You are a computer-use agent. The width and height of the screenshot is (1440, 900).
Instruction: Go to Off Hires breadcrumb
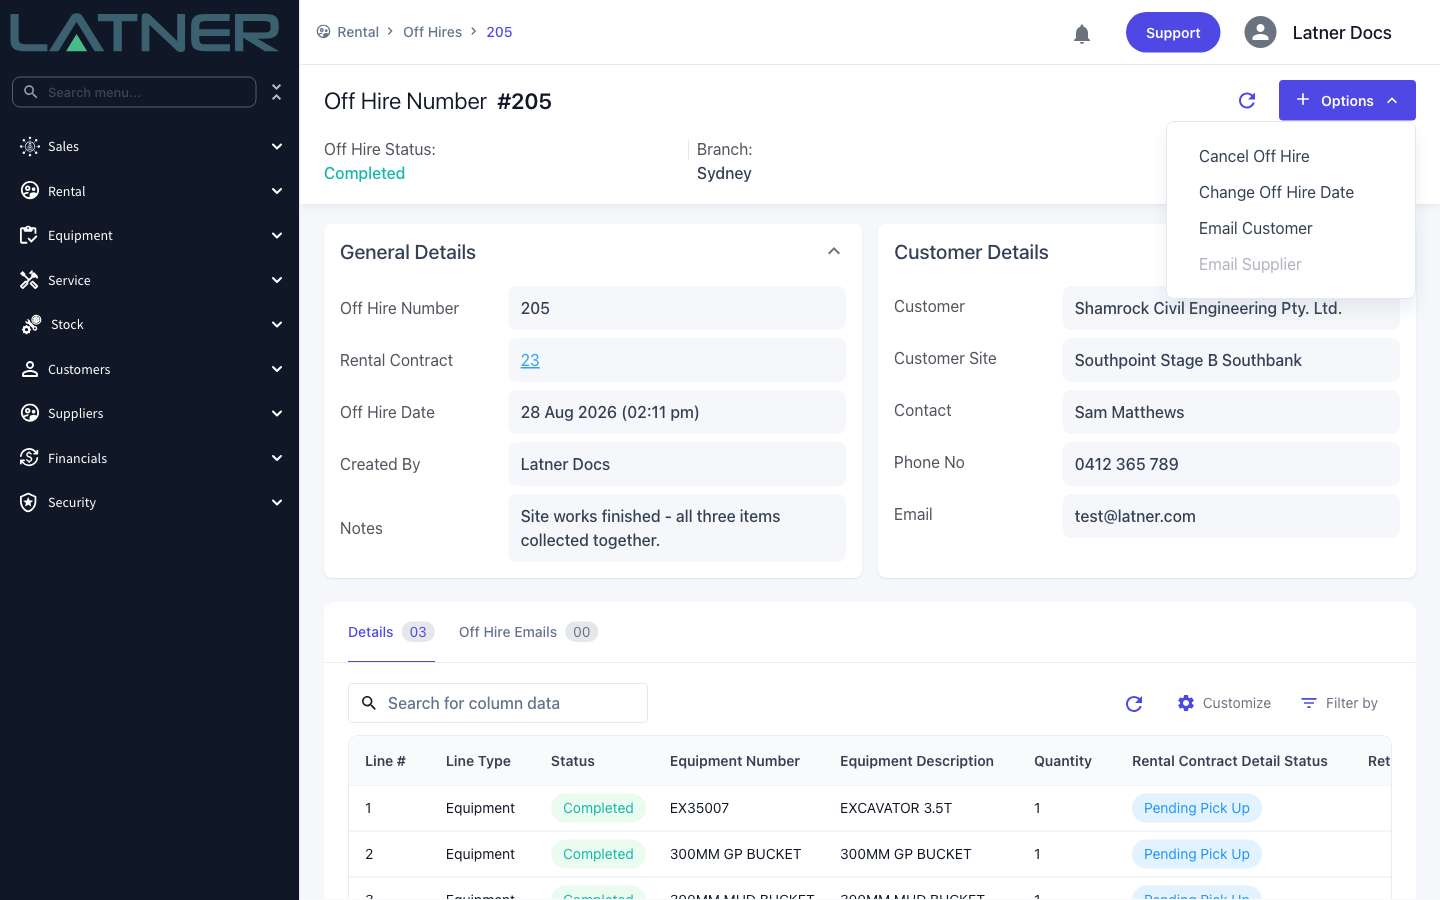pos(432,32)
